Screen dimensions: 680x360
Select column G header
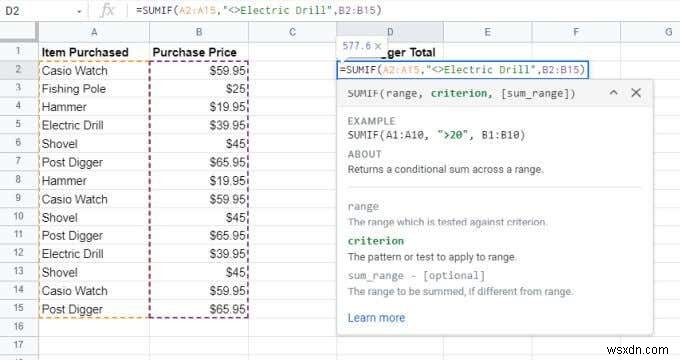[650, 32]
